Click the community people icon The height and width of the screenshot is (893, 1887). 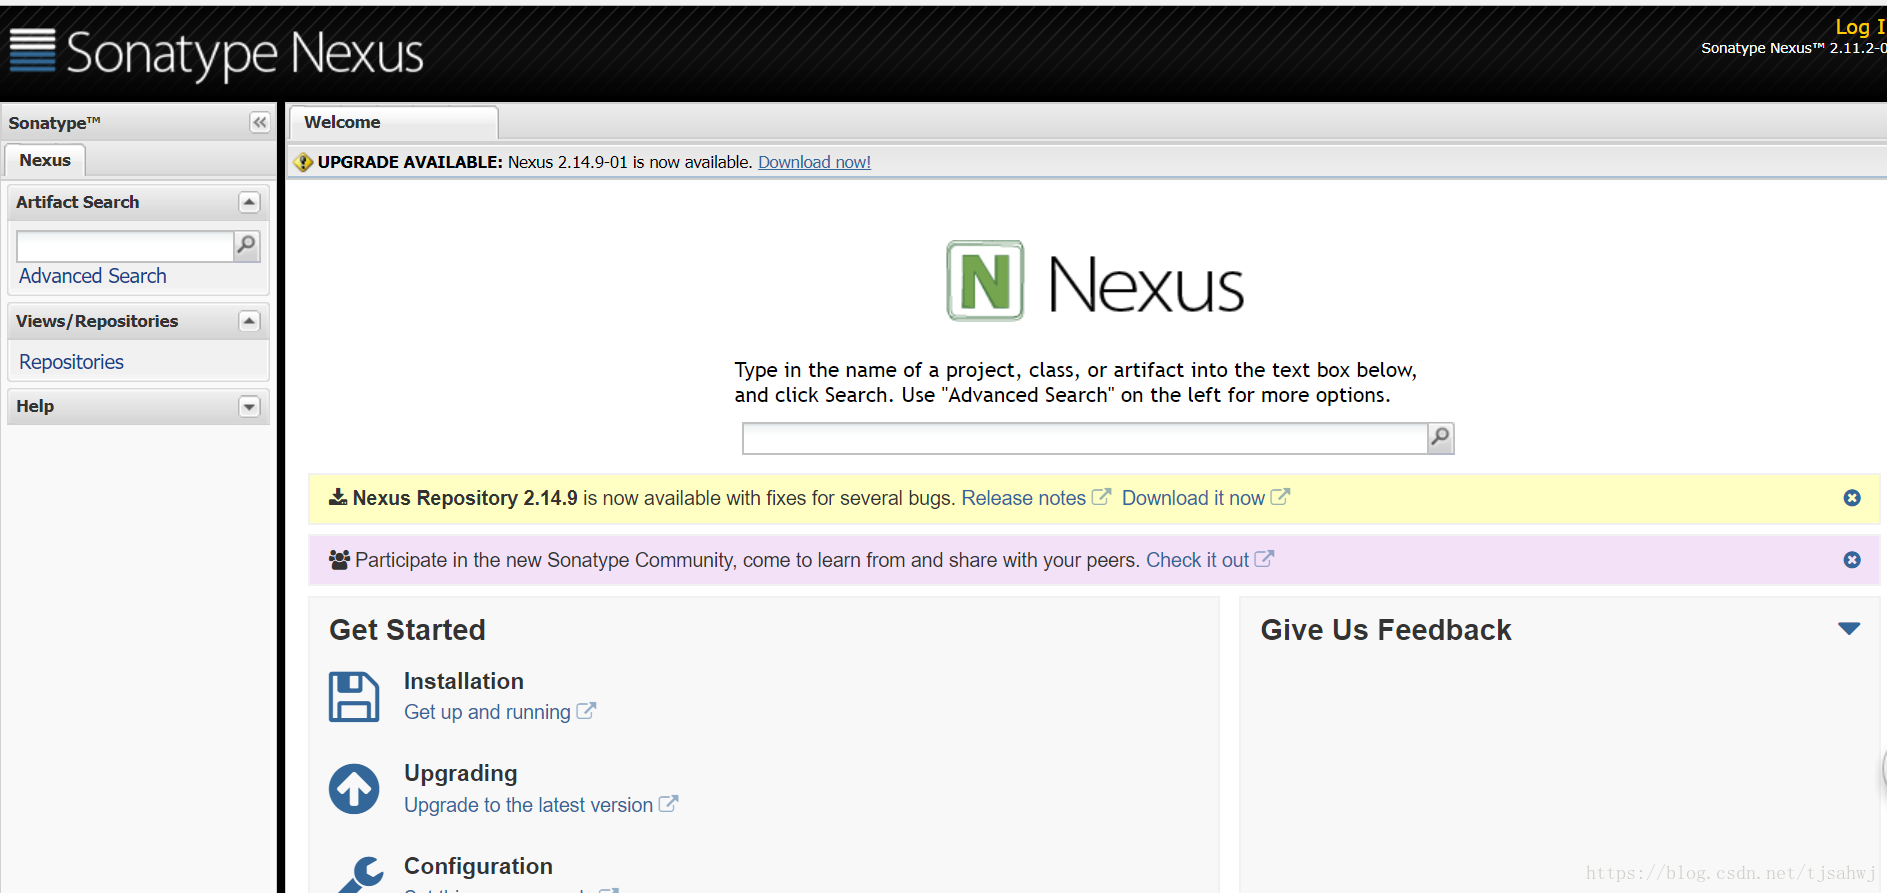(339, 560)
